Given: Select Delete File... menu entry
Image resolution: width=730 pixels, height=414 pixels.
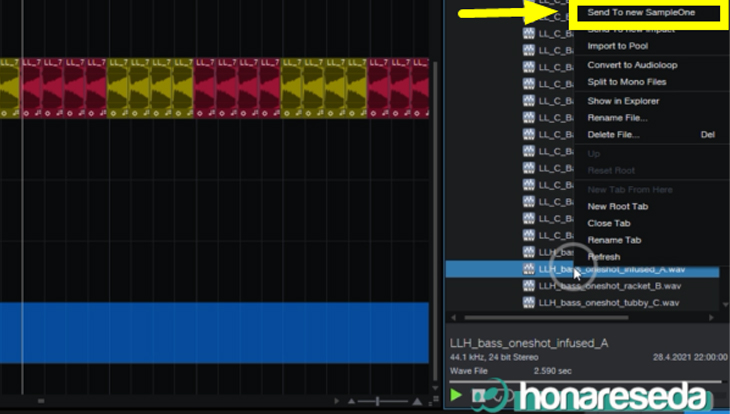Looking at the screenshot, I should click(613, 135).
